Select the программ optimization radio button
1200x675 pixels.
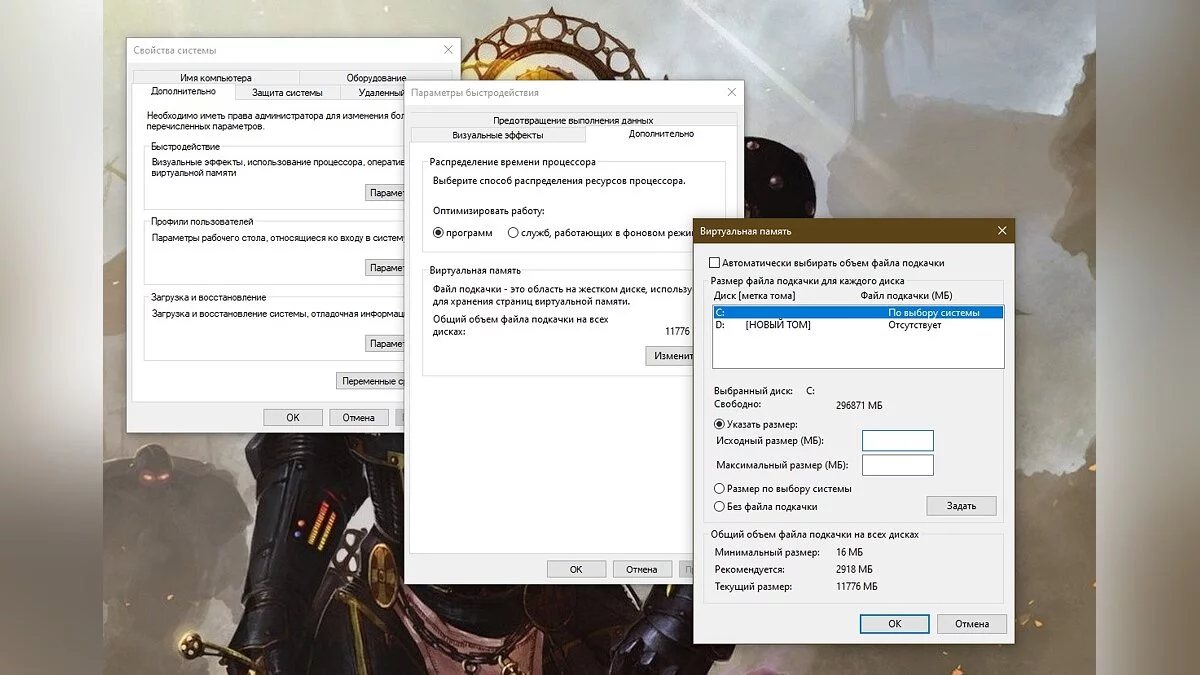438,233
